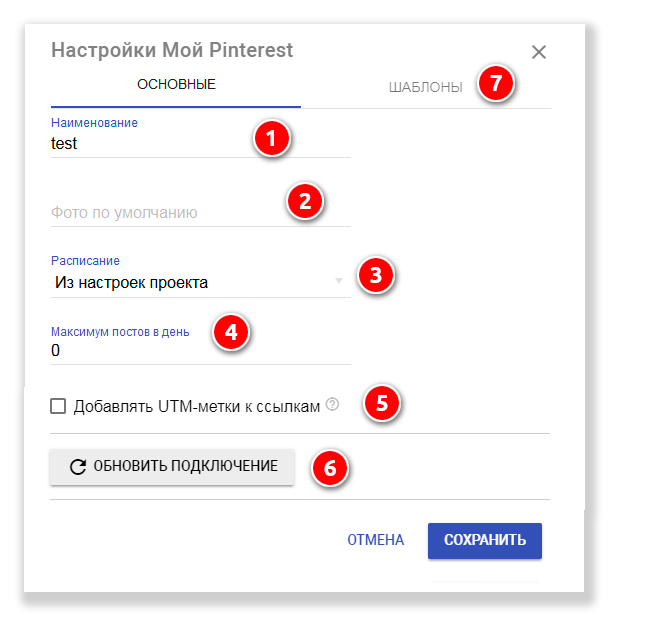Screen dimensions: 646x637
Task: Expand the Расписание dropdown arrow
Action: click(x=339, y=281)
